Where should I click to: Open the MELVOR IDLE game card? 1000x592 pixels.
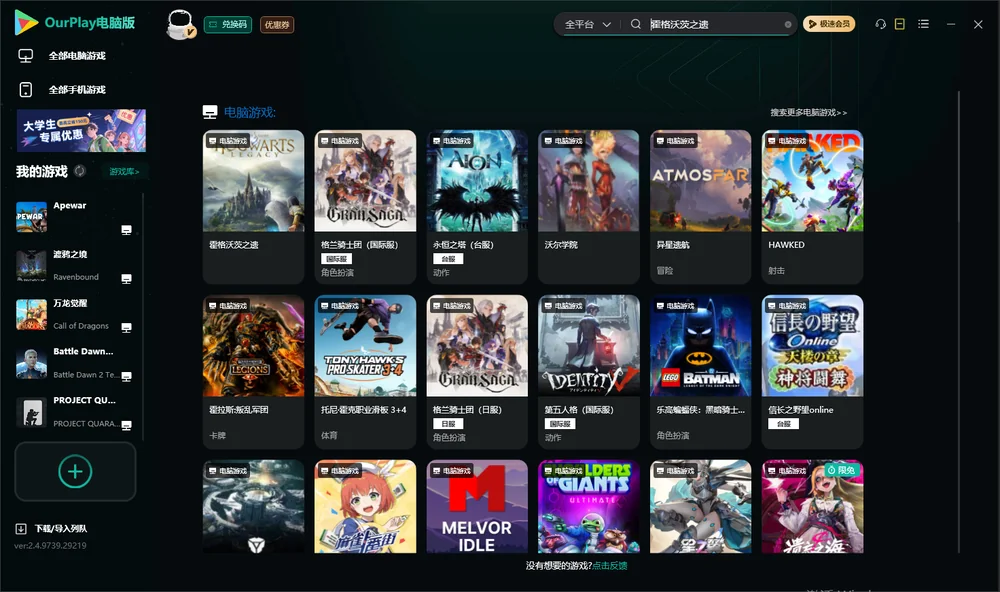[477, 507]
